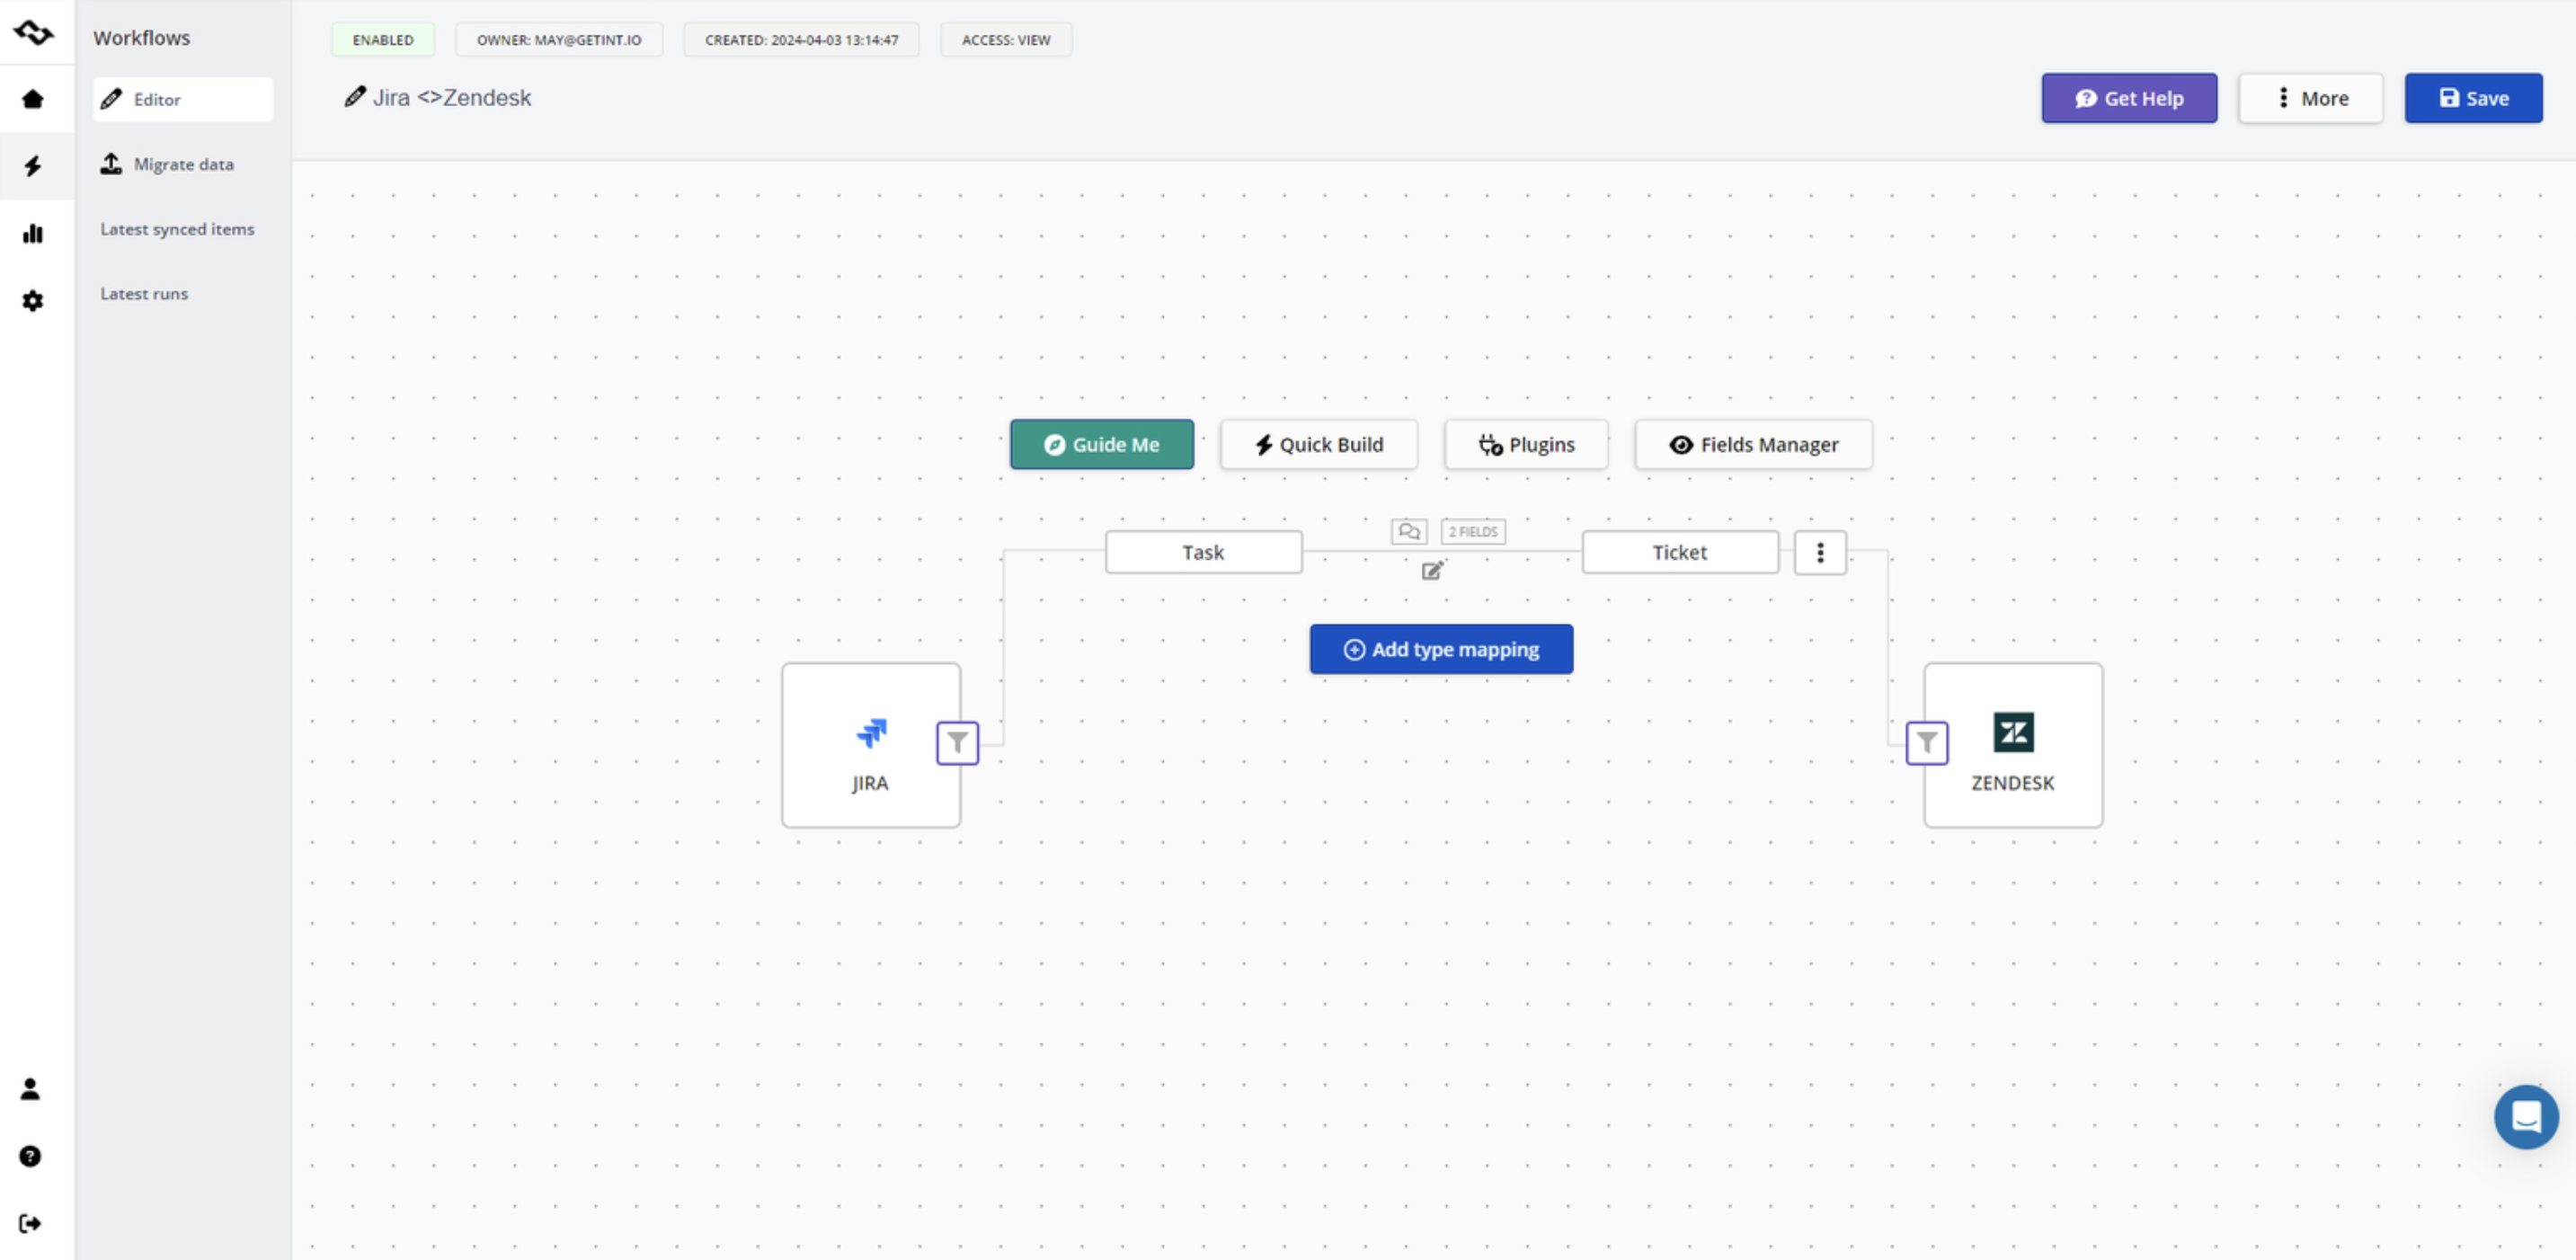Switch to Latest runs
This screenshot has height=1260, width=2576.
coord(144,293)
